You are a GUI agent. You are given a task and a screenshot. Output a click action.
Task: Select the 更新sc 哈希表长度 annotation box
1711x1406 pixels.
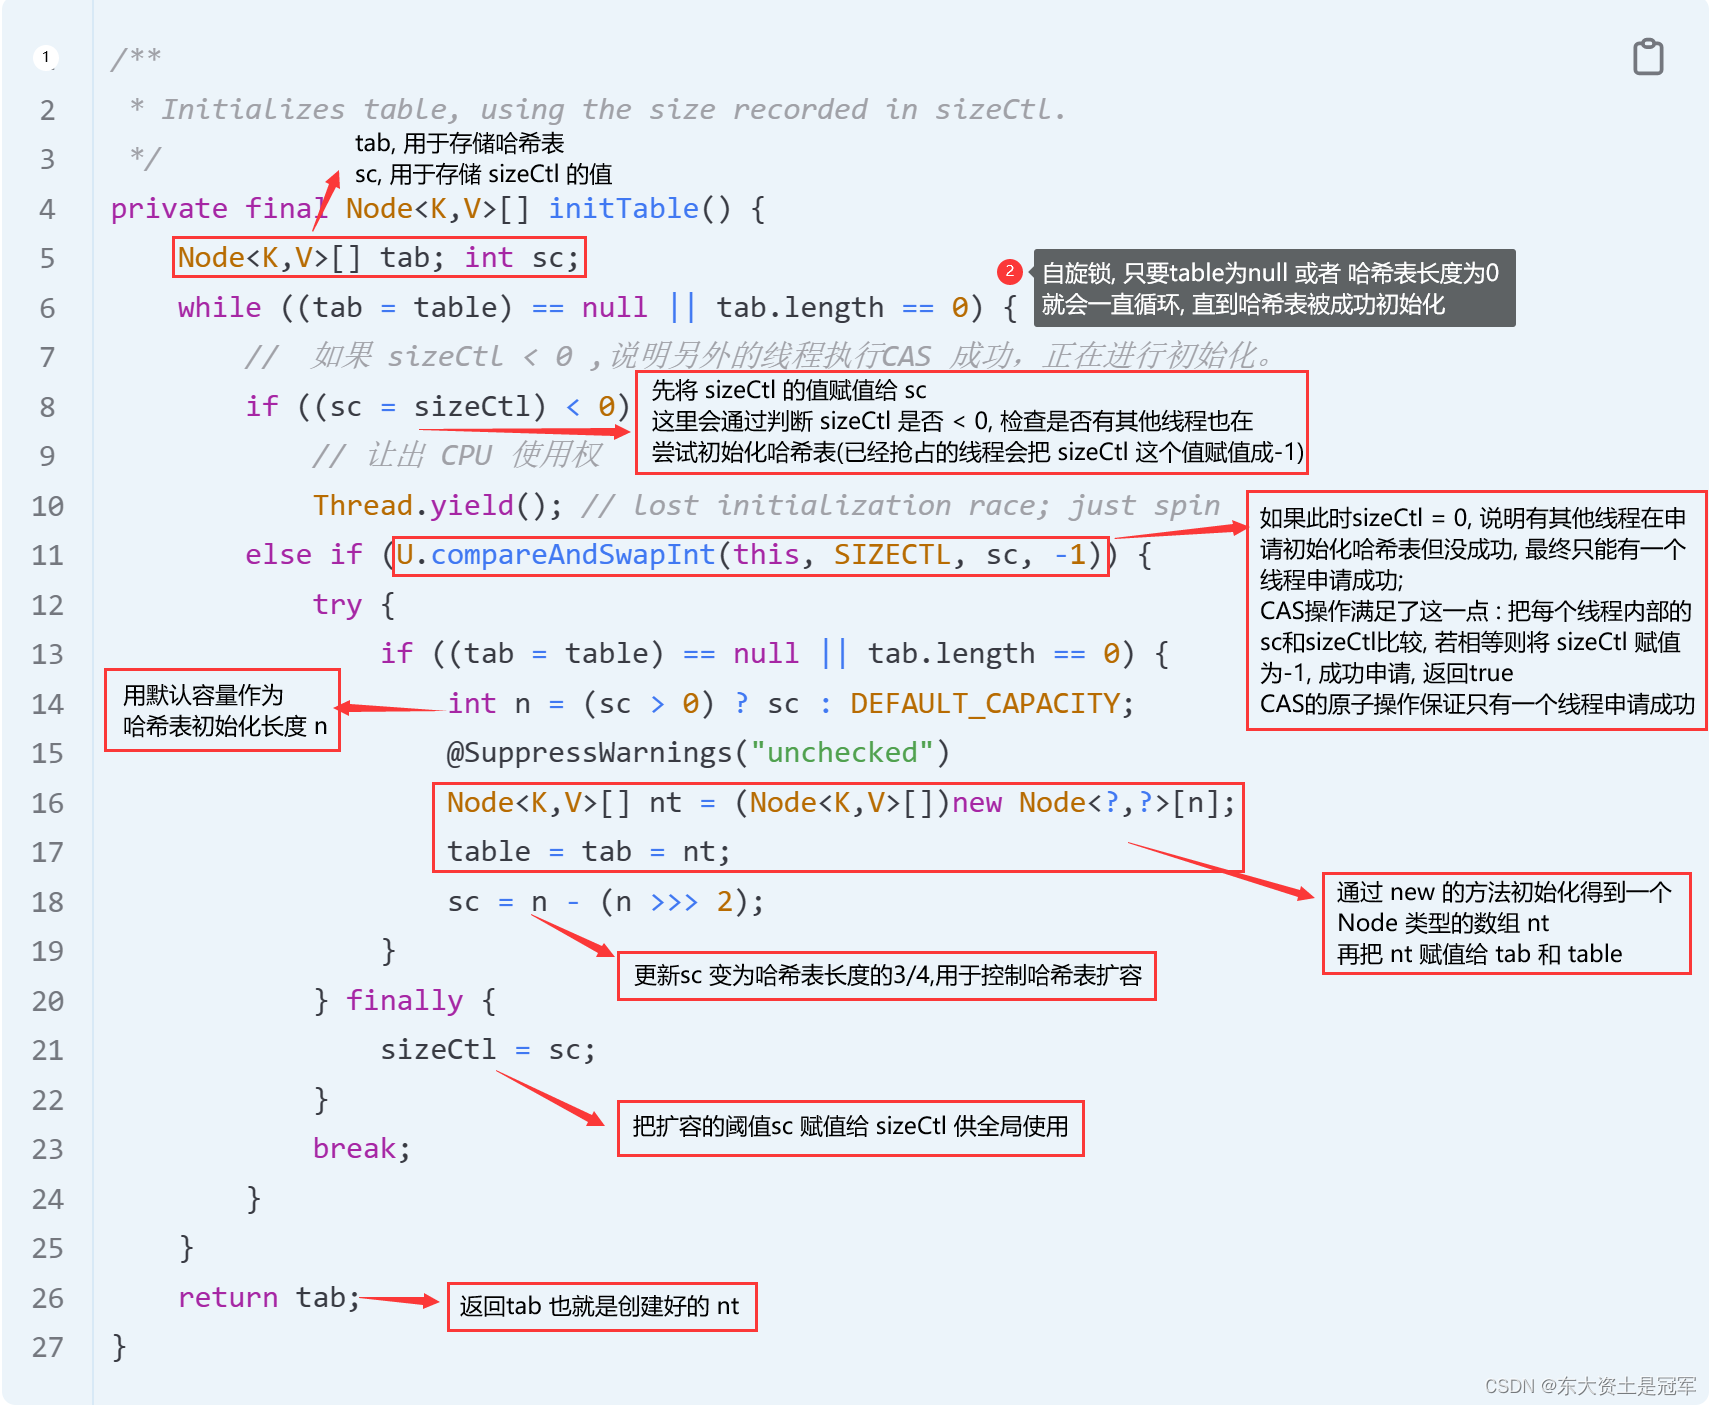point(886,976)
